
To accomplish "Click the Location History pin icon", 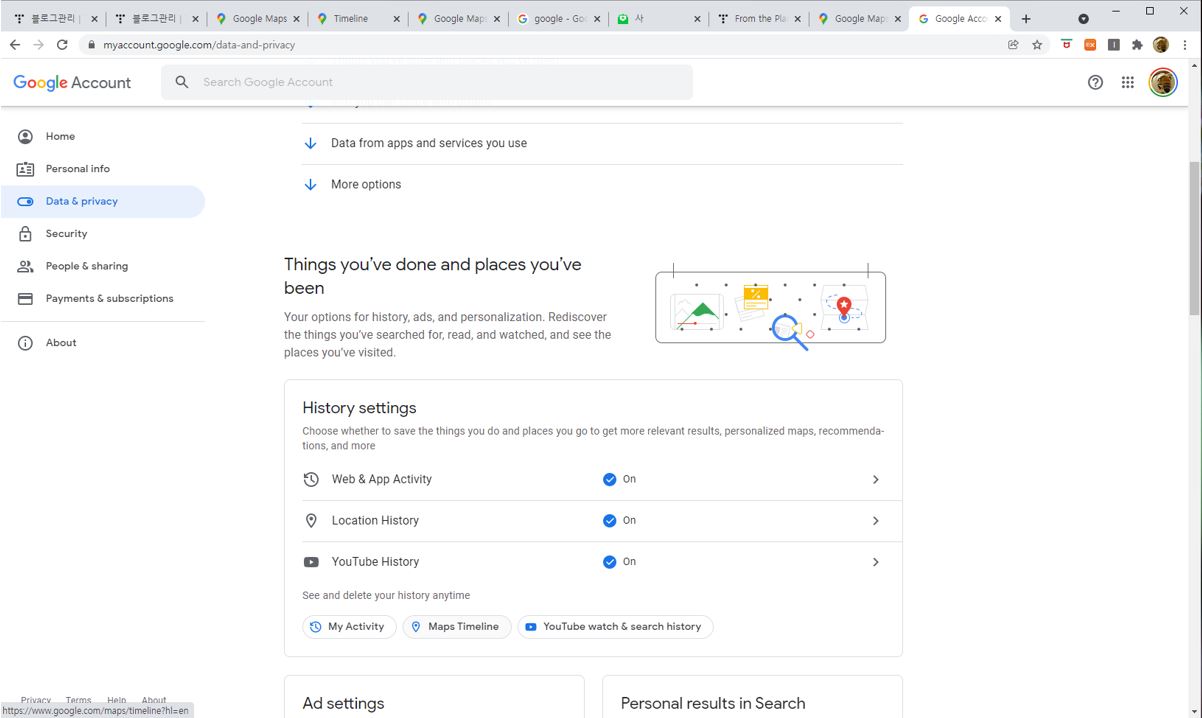I will point(311,520).
